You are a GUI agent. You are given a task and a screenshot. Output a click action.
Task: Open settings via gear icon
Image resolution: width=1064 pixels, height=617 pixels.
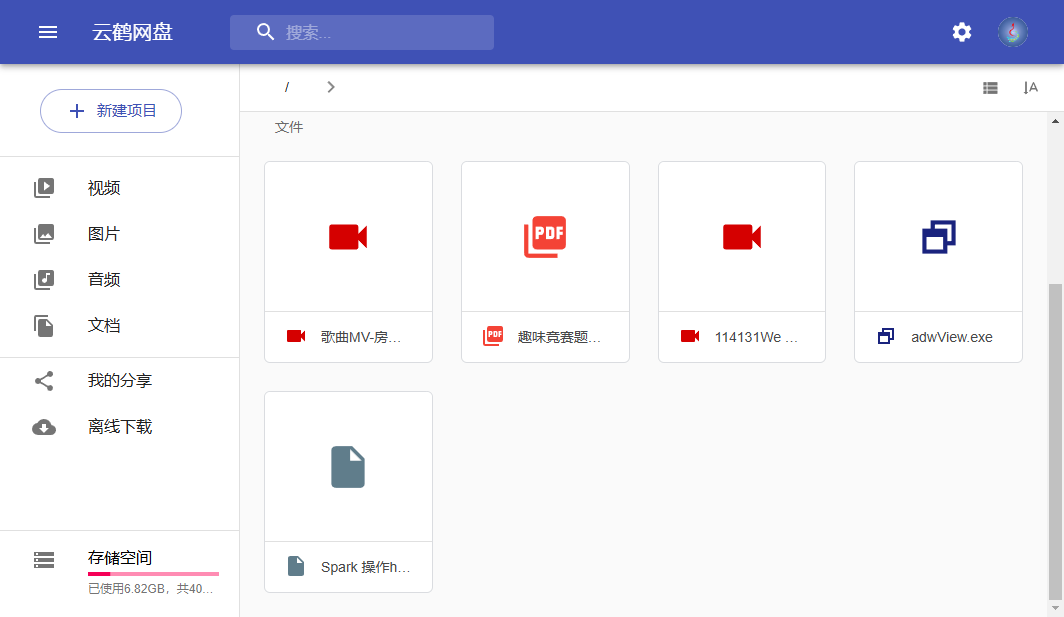(x=961, y=32)
